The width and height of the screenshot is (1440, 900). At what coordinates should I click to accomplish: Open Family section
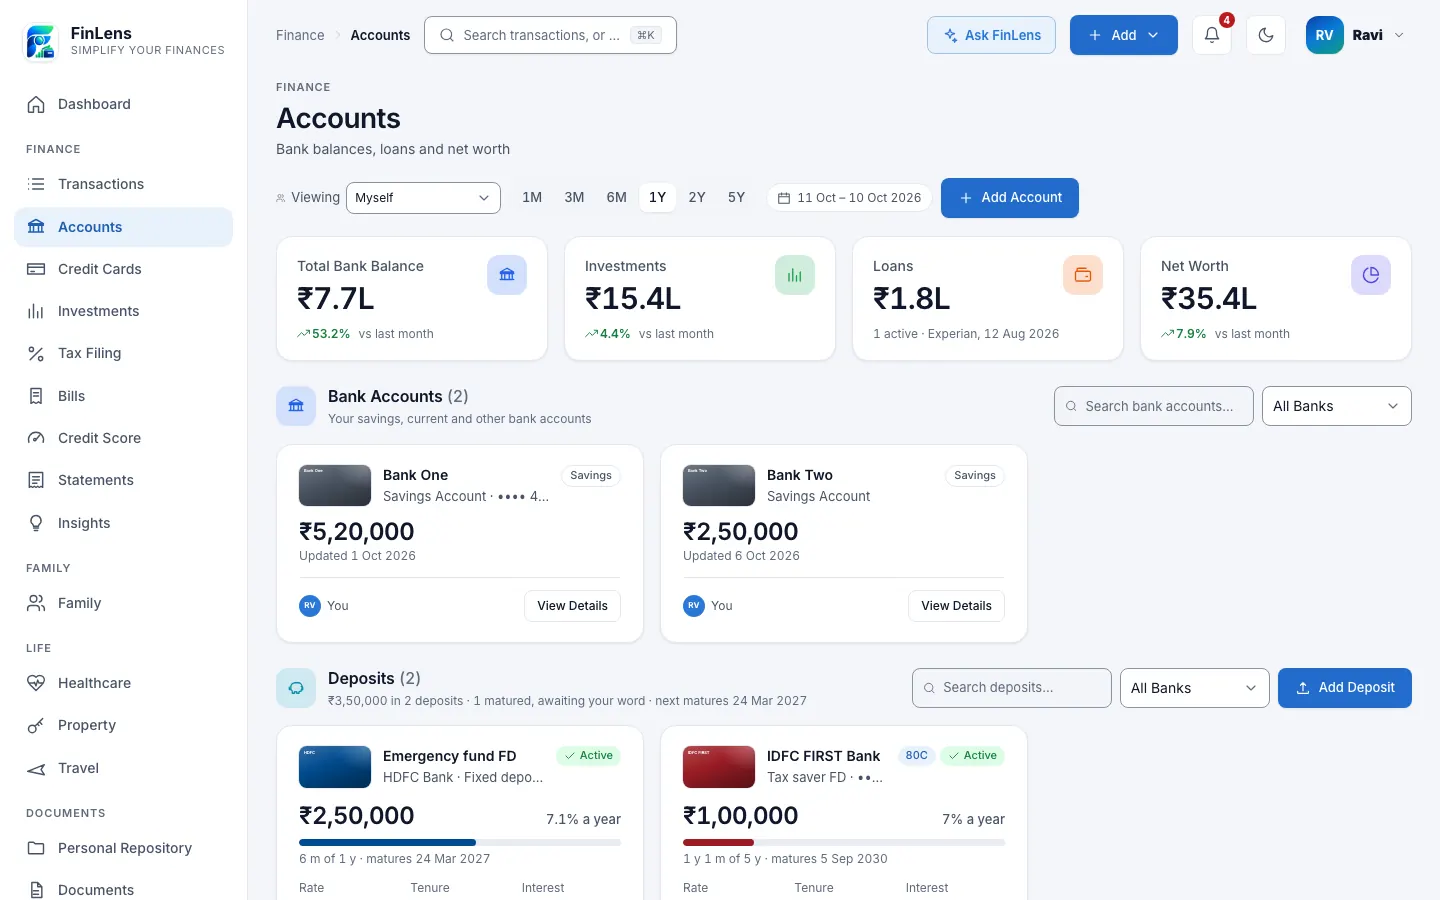[124, 603]
